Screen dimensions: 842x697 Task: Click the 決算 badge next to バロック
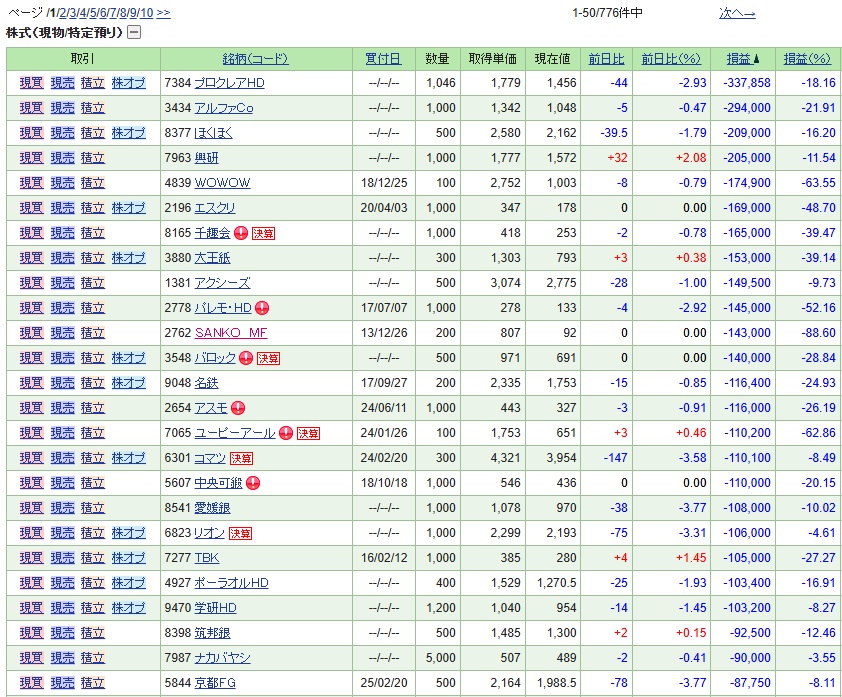(268, 358)
